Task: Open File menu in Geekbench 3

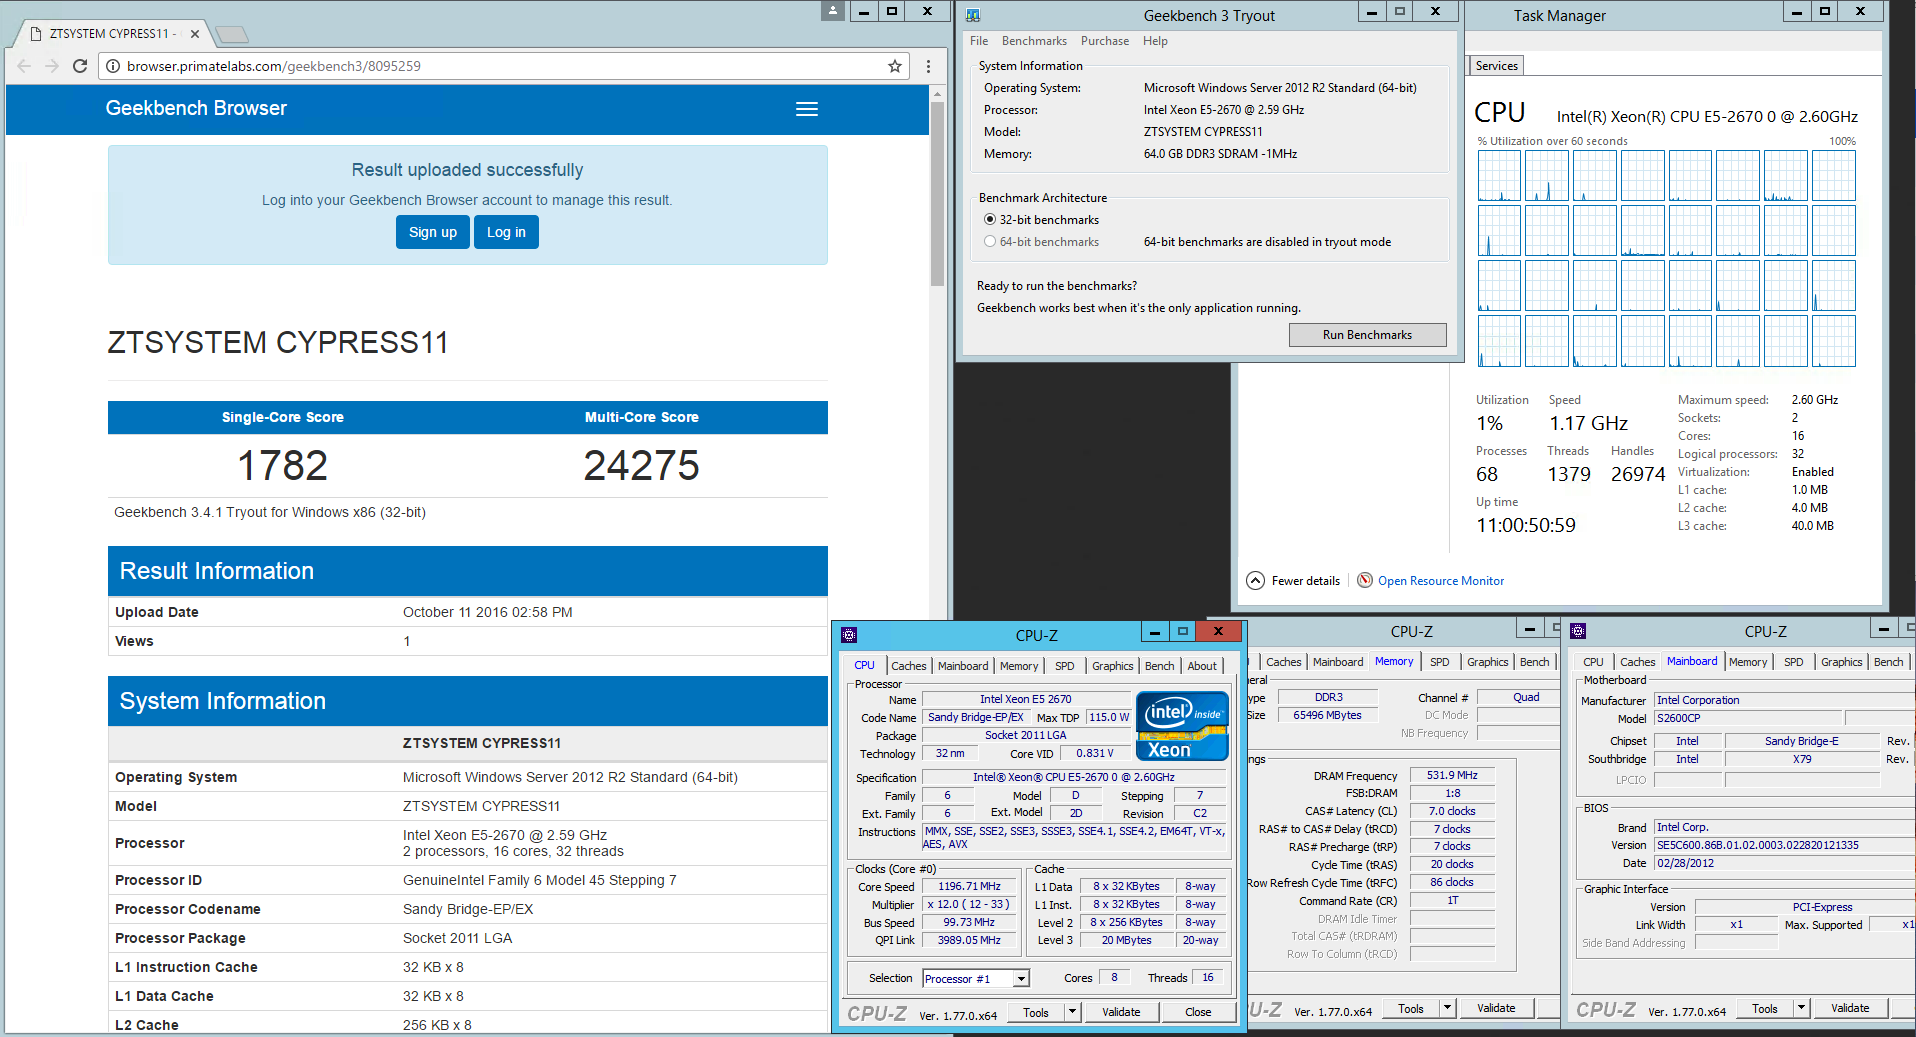Action: point(979,41)
